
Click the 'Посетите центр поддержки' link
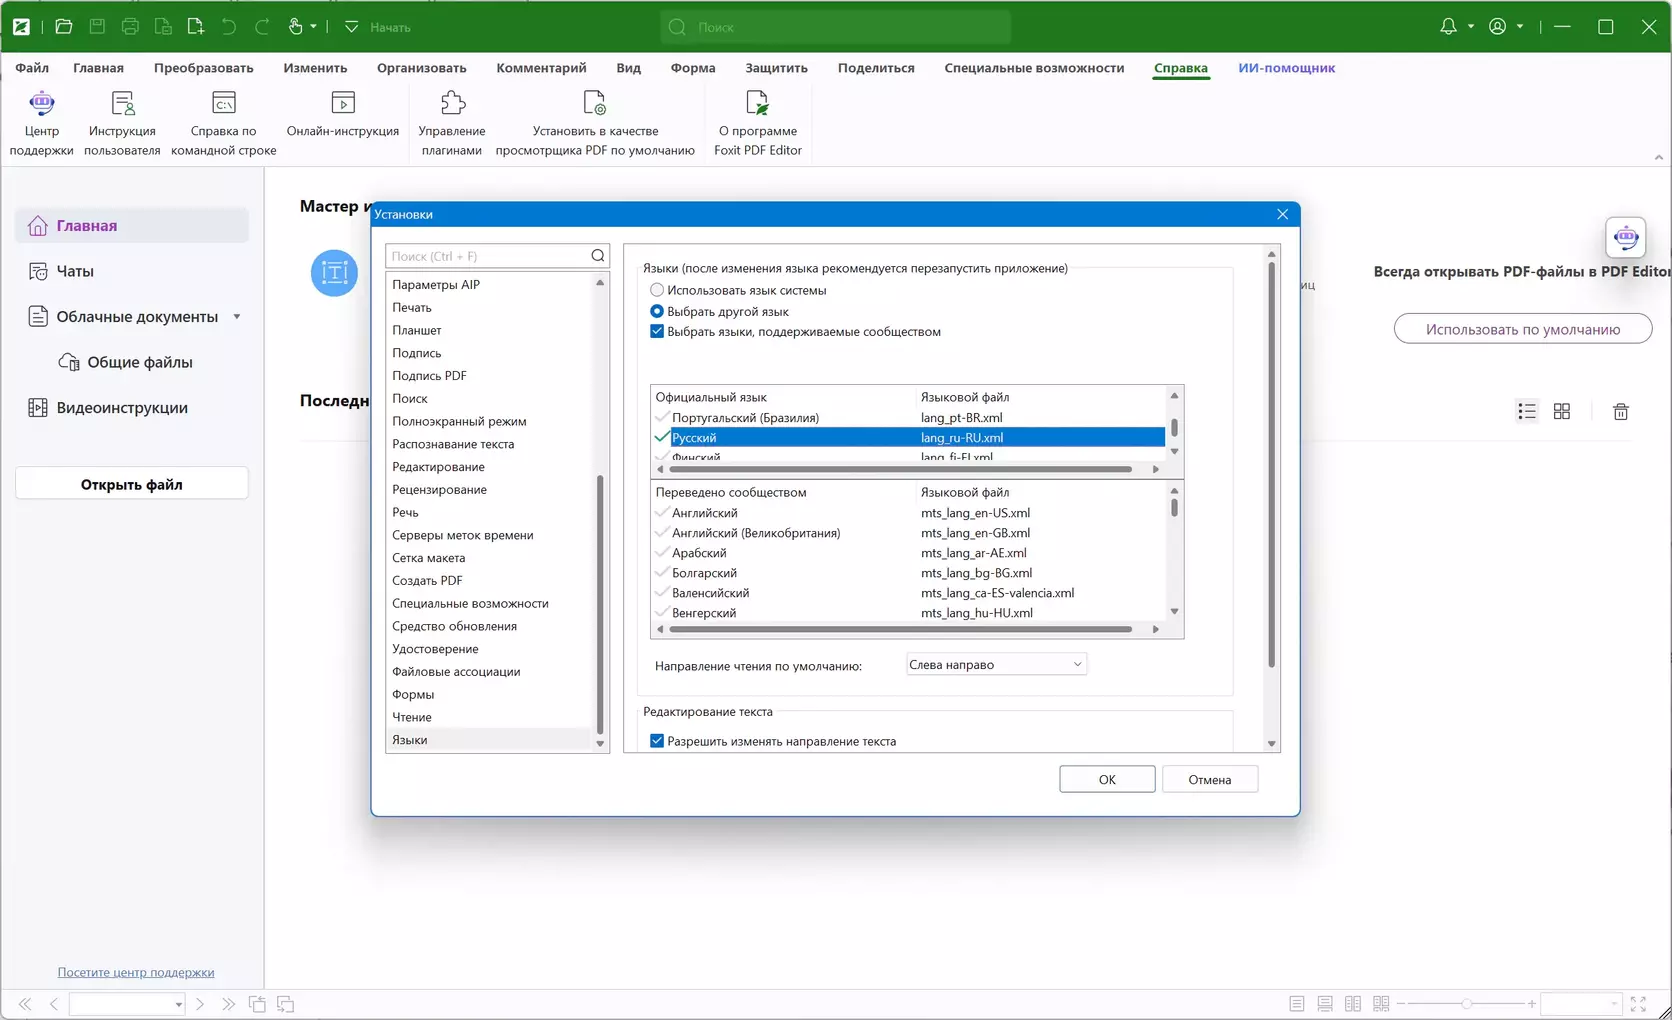(x=136, y=972)
